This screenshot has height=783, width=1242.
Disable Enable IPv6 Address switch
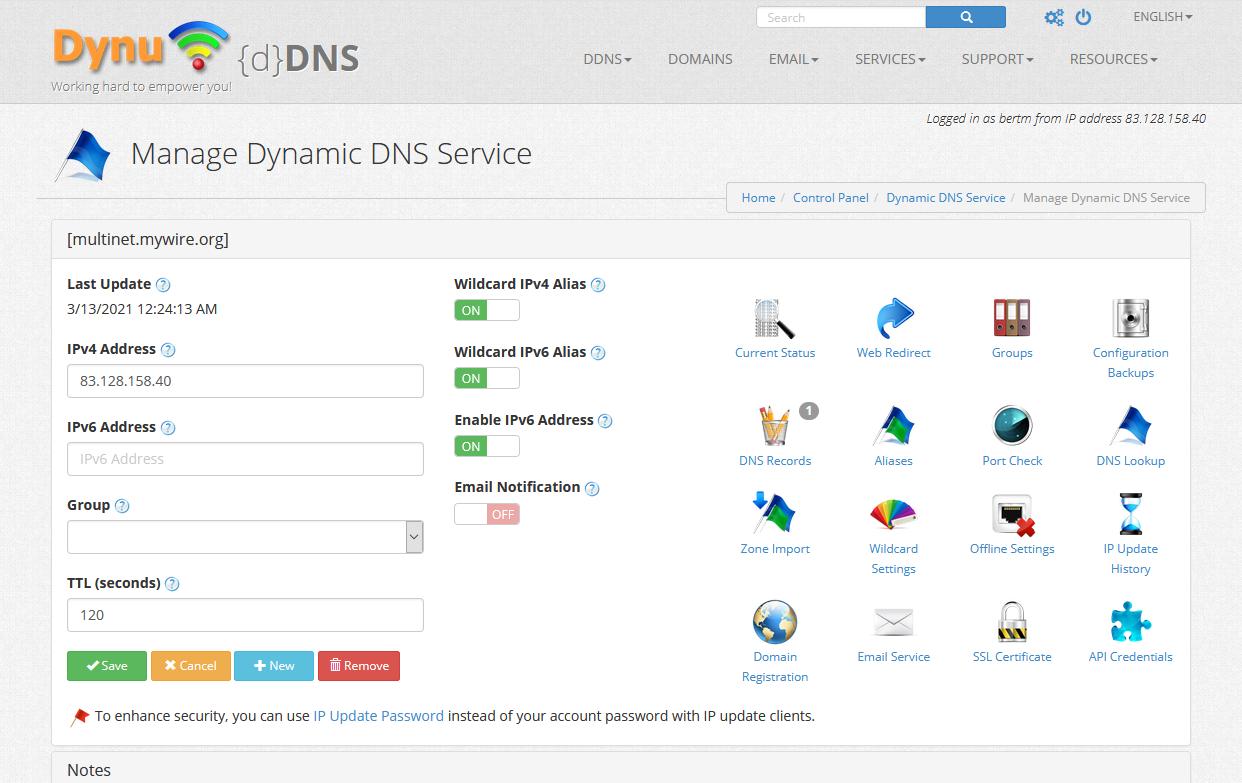(x=487, y=446)
